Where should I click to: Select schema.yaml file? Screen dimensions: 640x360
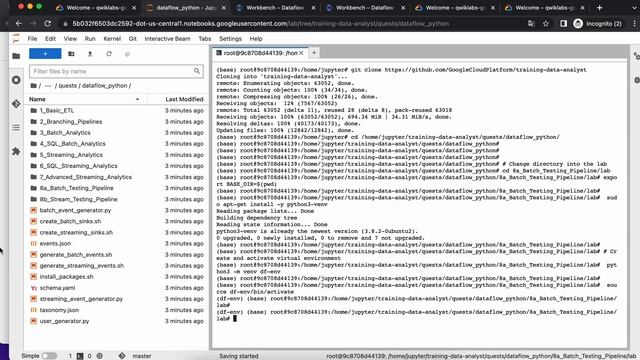[57, 288]
